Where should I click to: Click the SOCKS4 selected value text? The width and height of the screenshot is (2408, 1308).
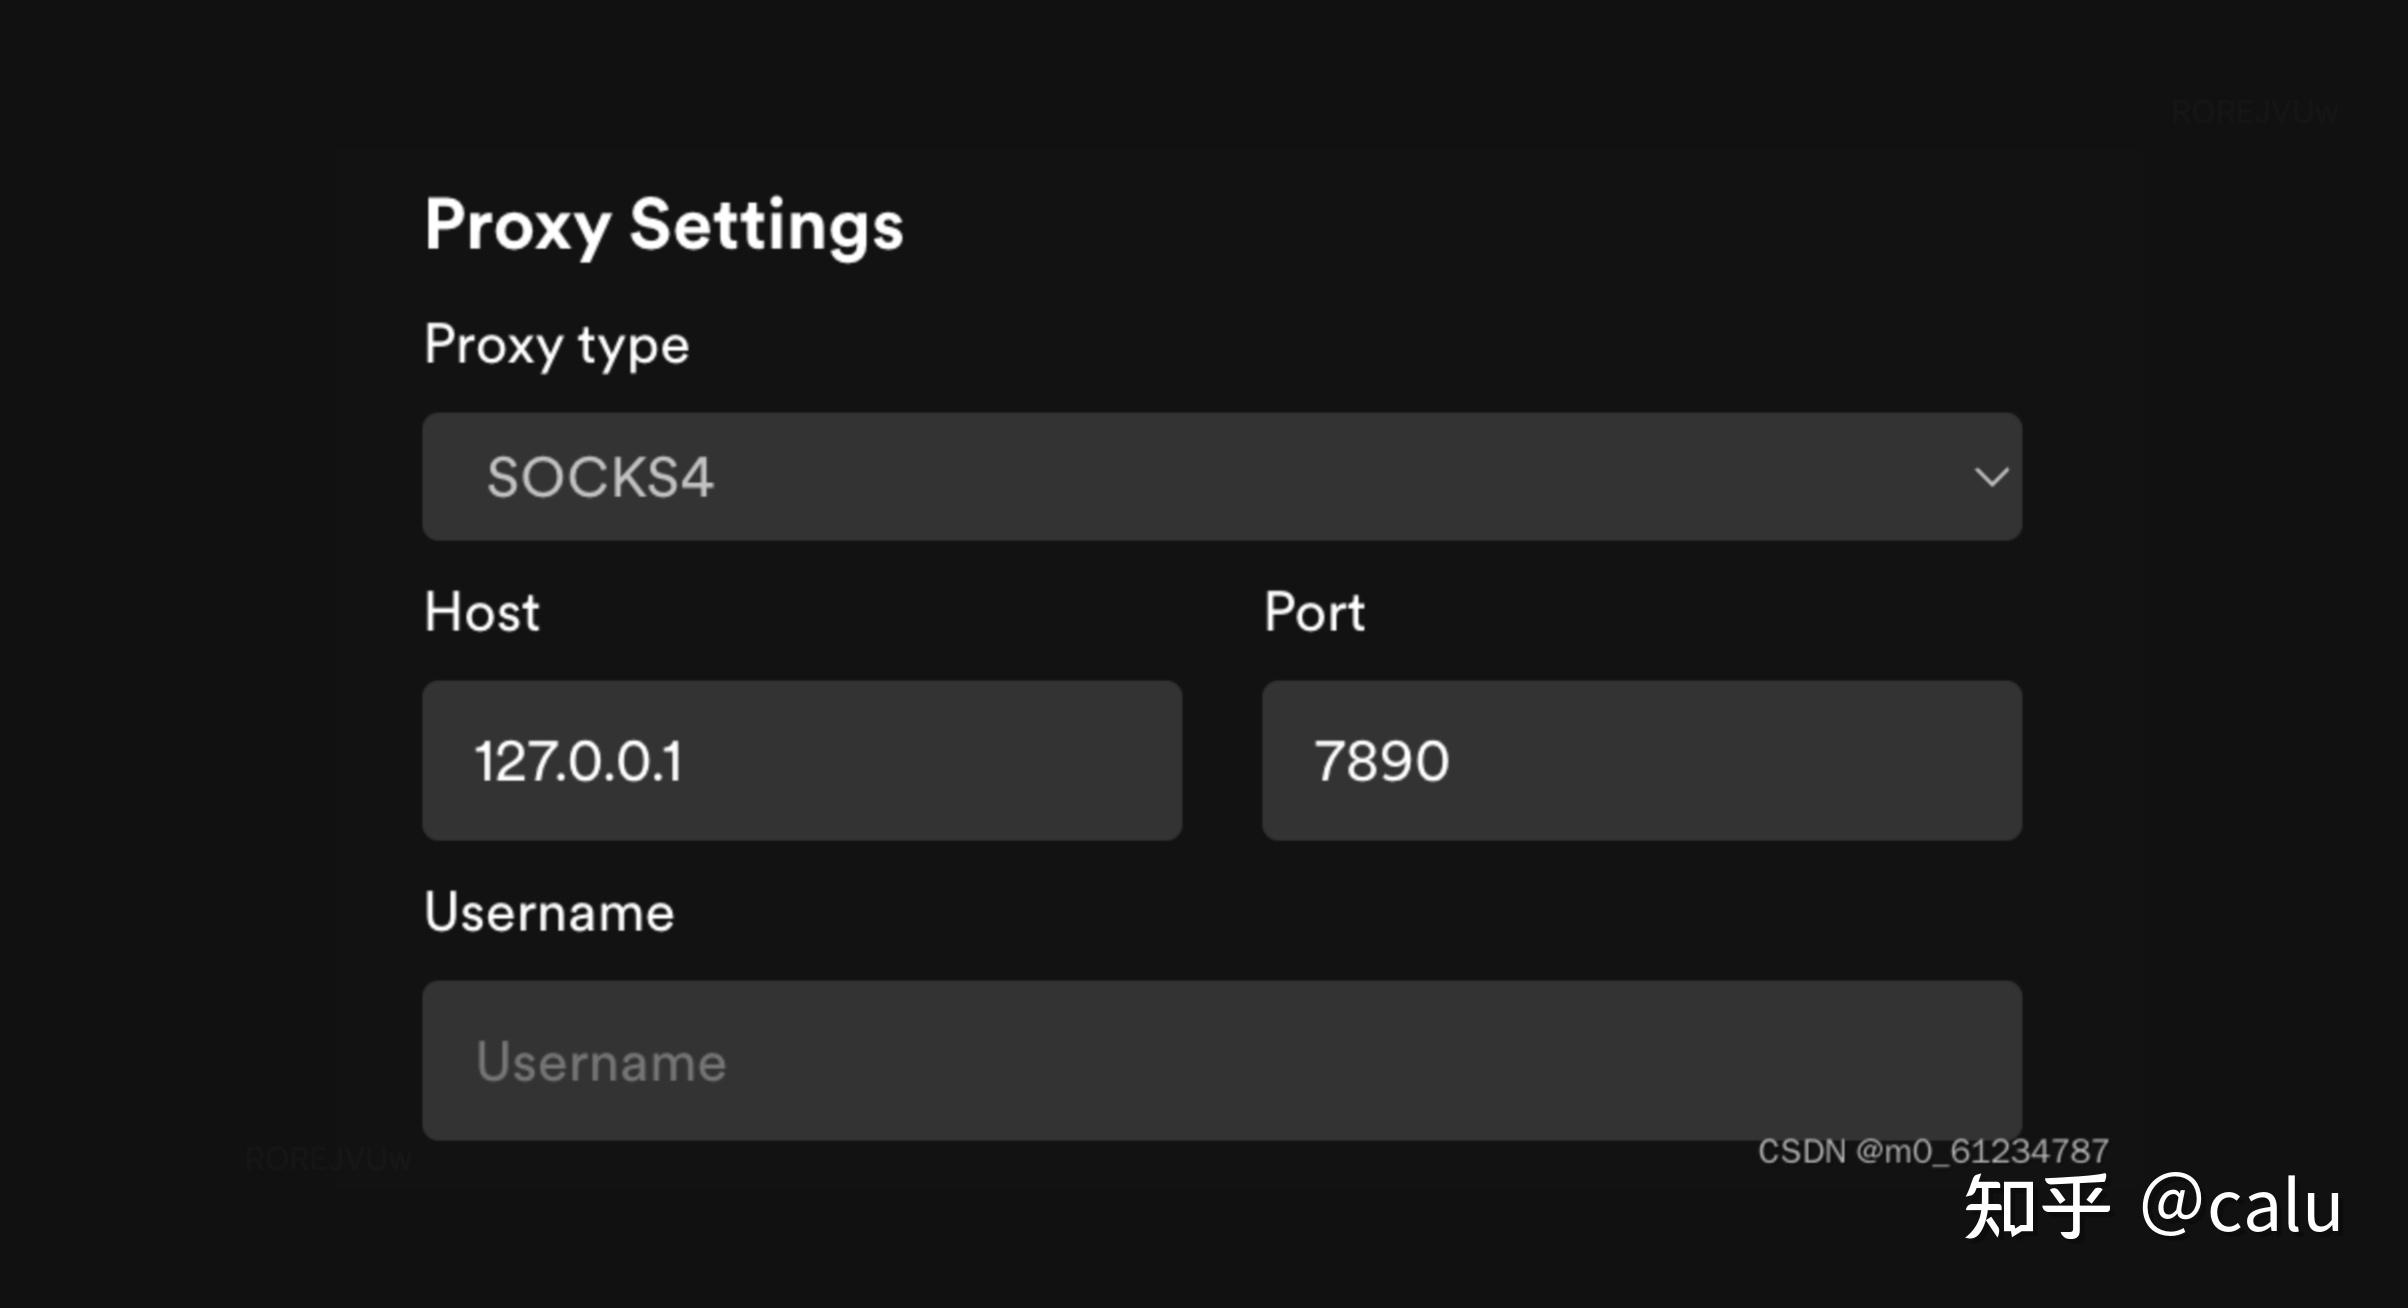coord(600,477)
